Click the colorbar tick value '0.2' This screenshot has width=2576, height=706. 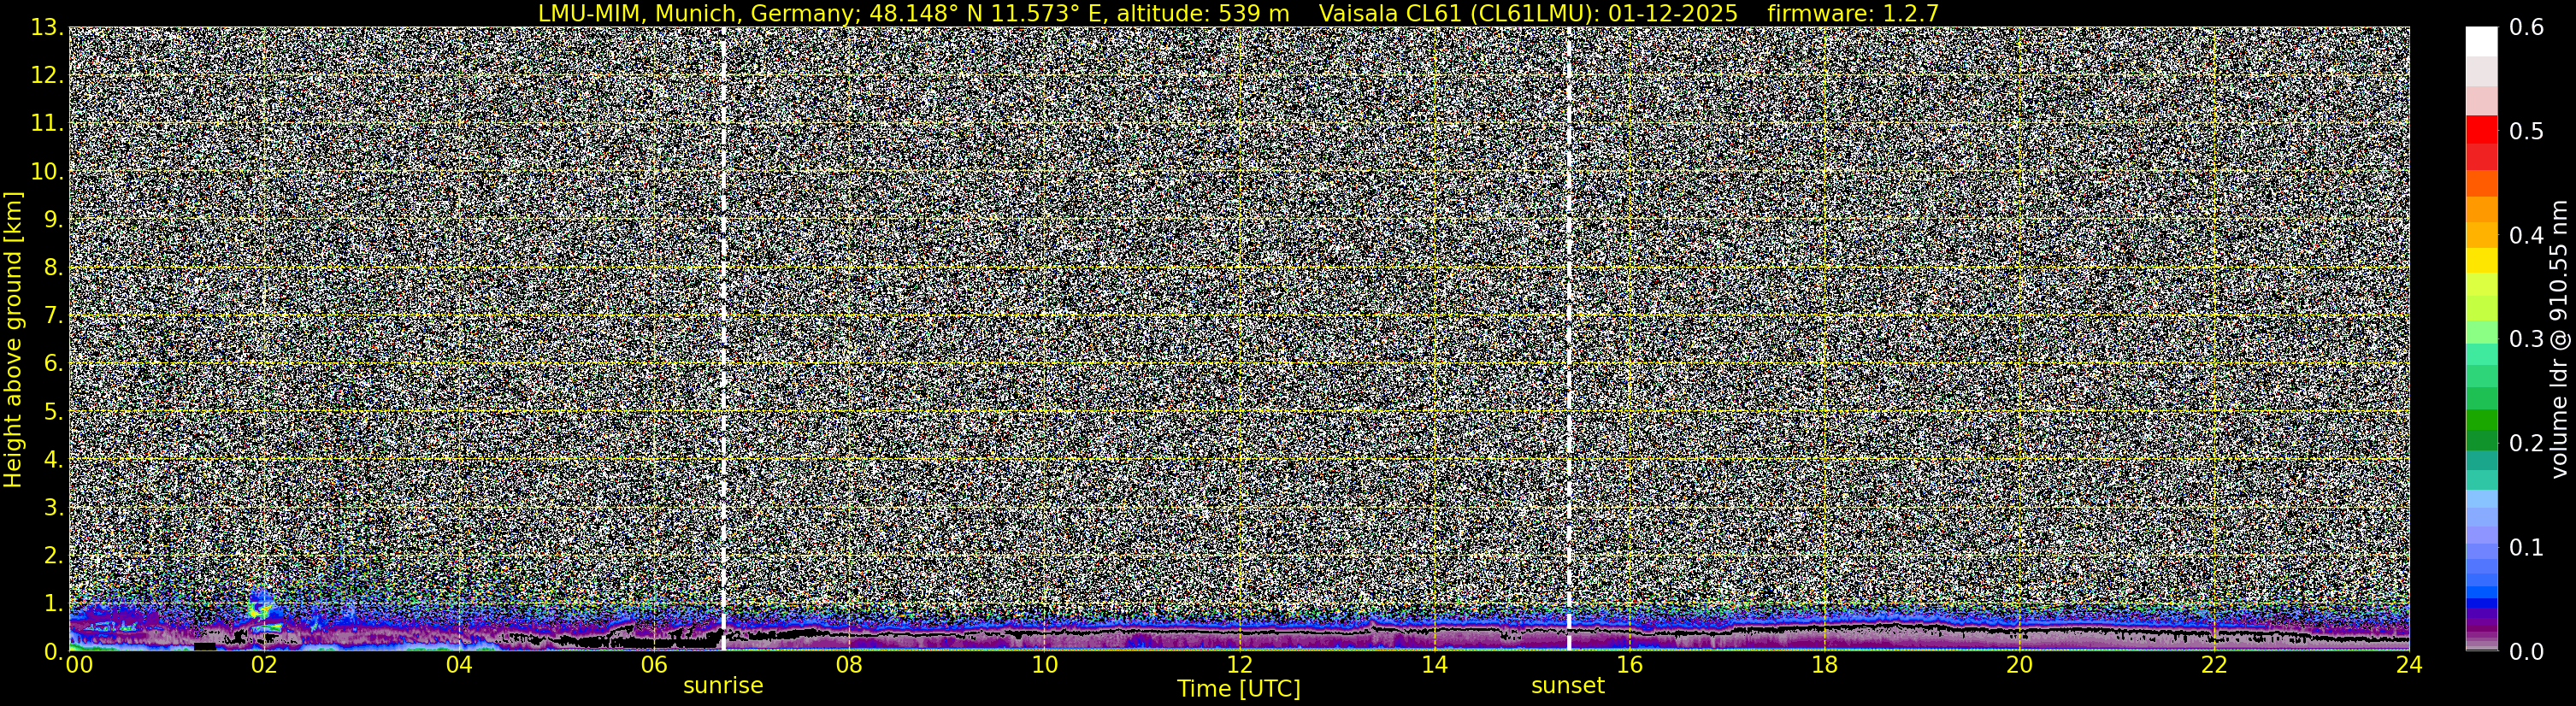(x=2526, y=444)
